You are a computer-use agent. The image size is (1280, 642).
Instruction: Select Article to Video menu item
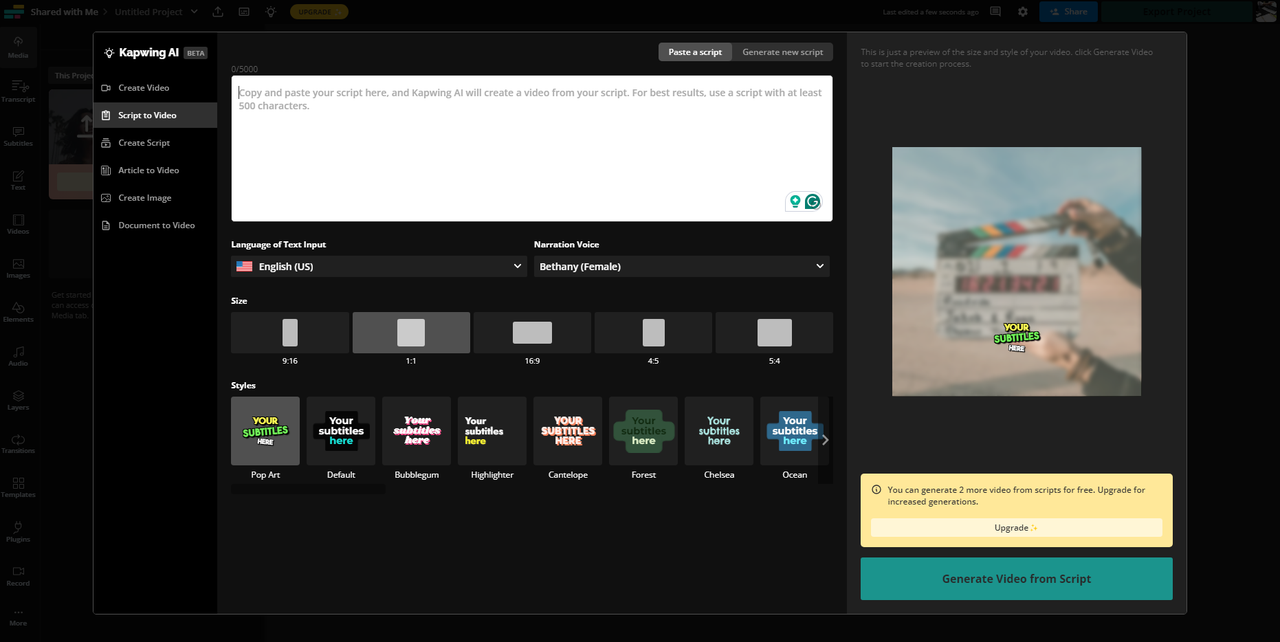click(x=155, y=170)
